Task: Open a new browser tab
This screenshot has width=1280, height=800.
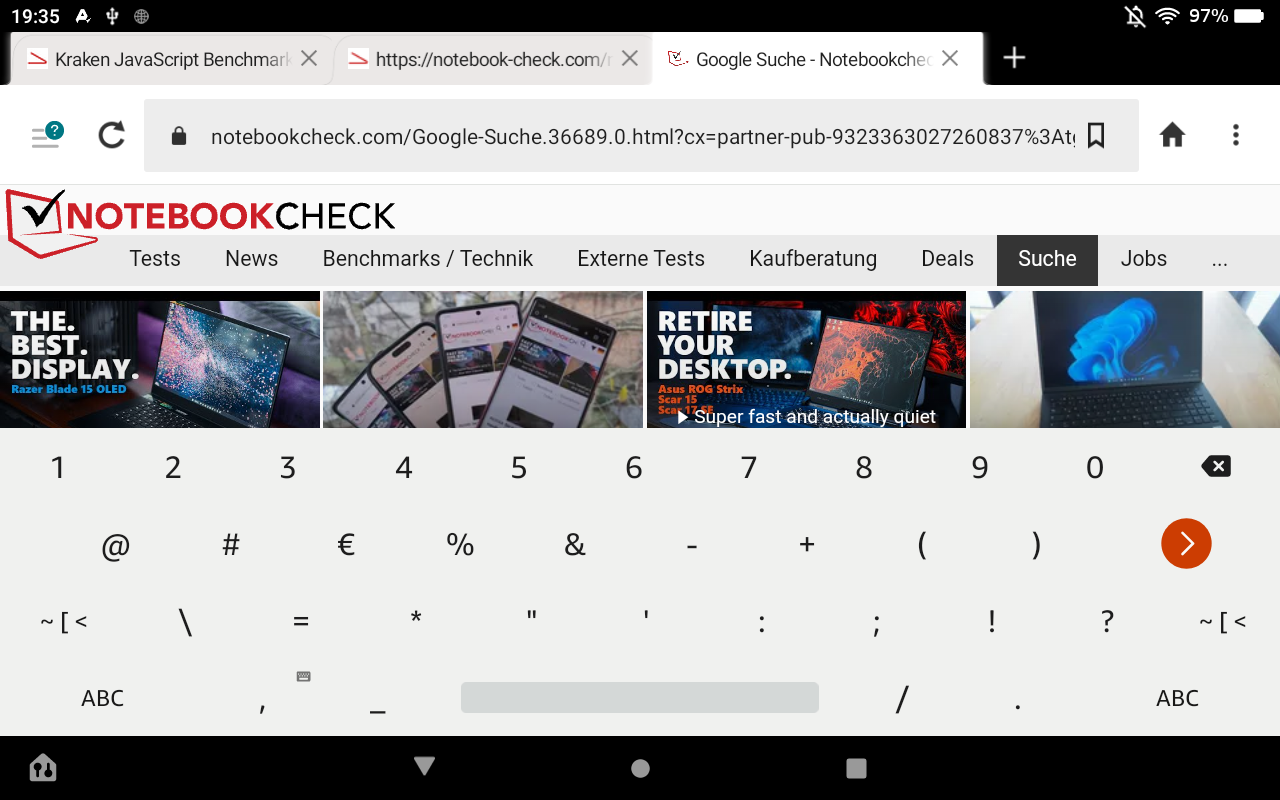Action: 1014,58
